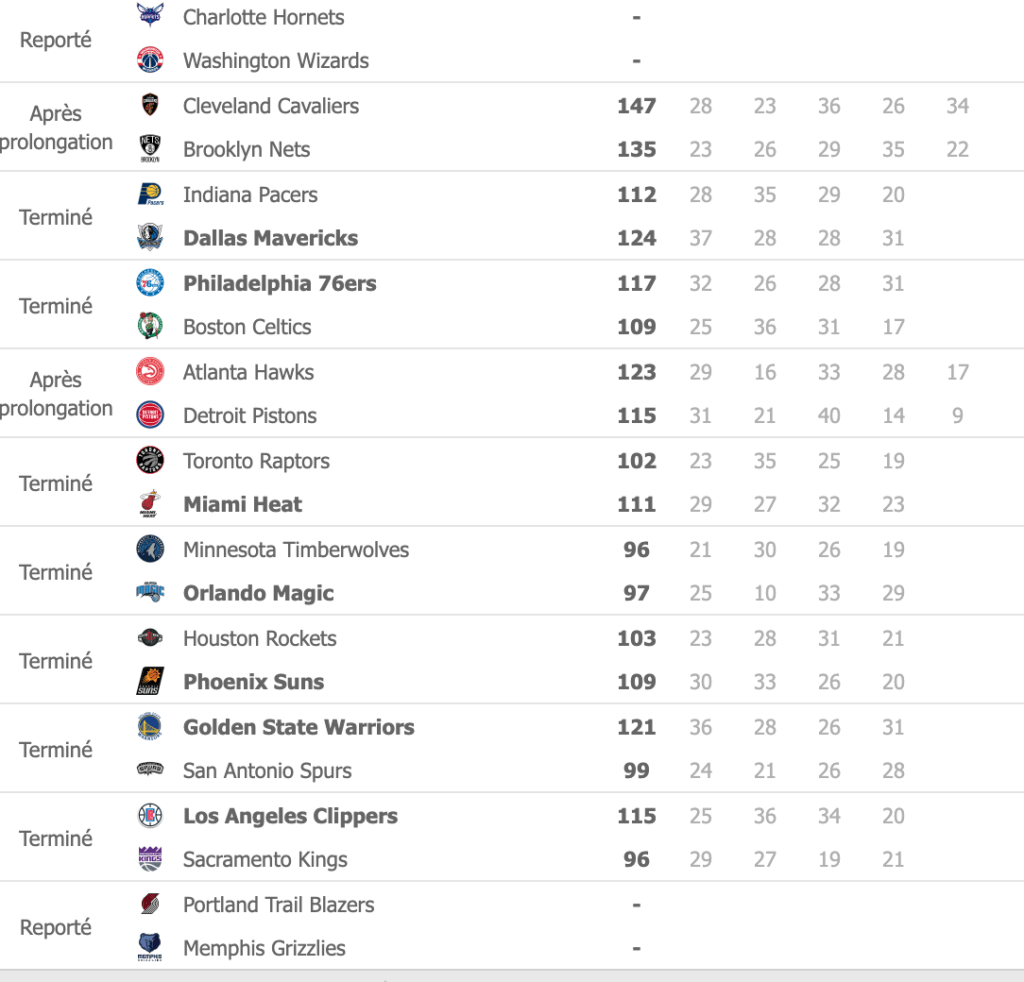Click the Cleveland Cavaliers team logo
Viewport: 1024px width, 982px height.
(x=149, y=105)
